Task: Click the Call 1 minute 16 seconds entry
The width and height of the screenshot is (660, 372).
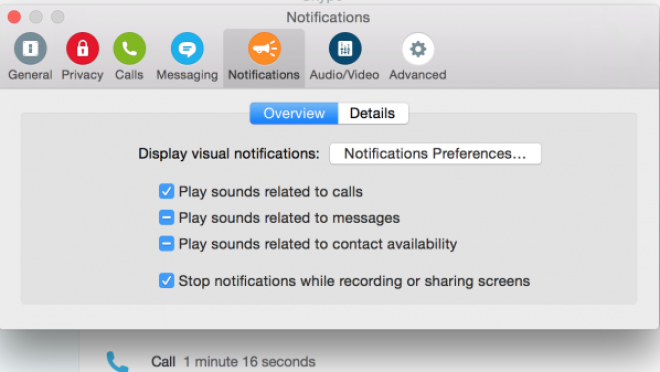Action: click(x=233, y=361)
